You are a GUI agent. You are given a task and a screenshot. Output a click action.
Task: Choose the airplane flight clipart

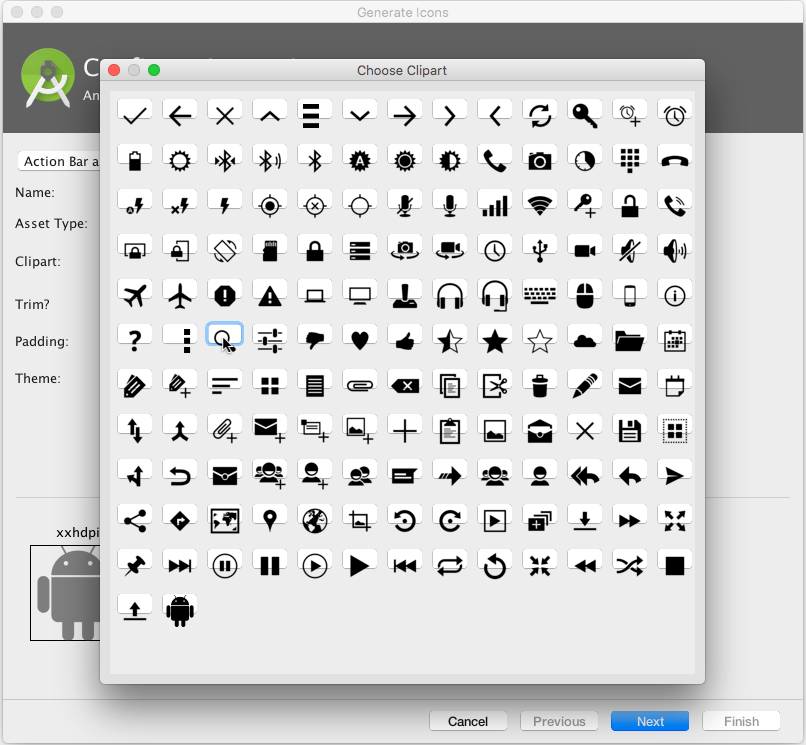[x=179, y=294]
